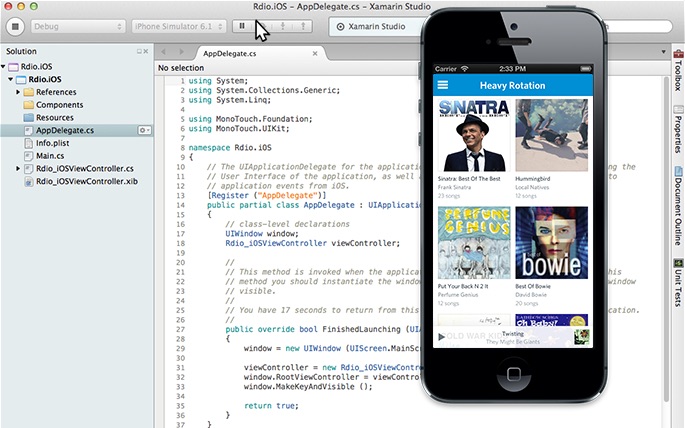Tap the Best Of Bowie album cover
Screen dimensions: 685x428
(x=552, y=243)
